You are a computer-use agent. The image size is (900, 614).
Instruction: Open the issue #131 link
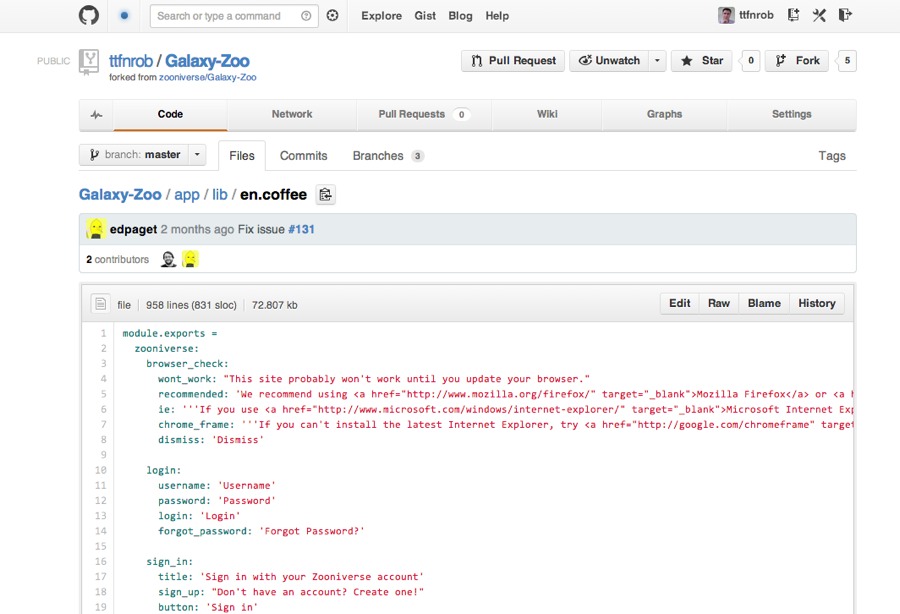[x=301, y=229]
